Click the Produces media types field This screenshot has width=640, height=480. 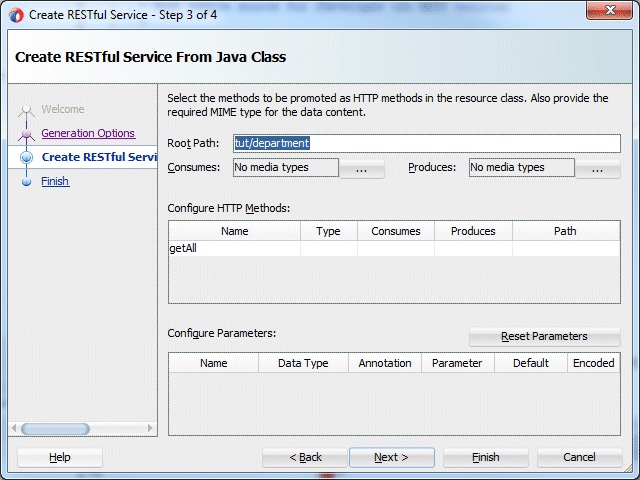pos(522,167)
